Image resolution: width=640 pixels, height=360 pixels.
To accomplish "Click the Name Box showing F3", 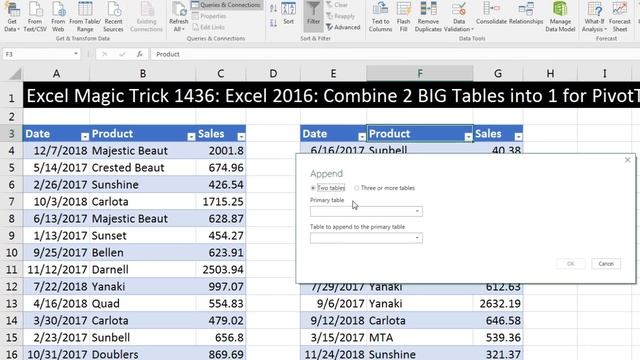I will click(38, 54).
